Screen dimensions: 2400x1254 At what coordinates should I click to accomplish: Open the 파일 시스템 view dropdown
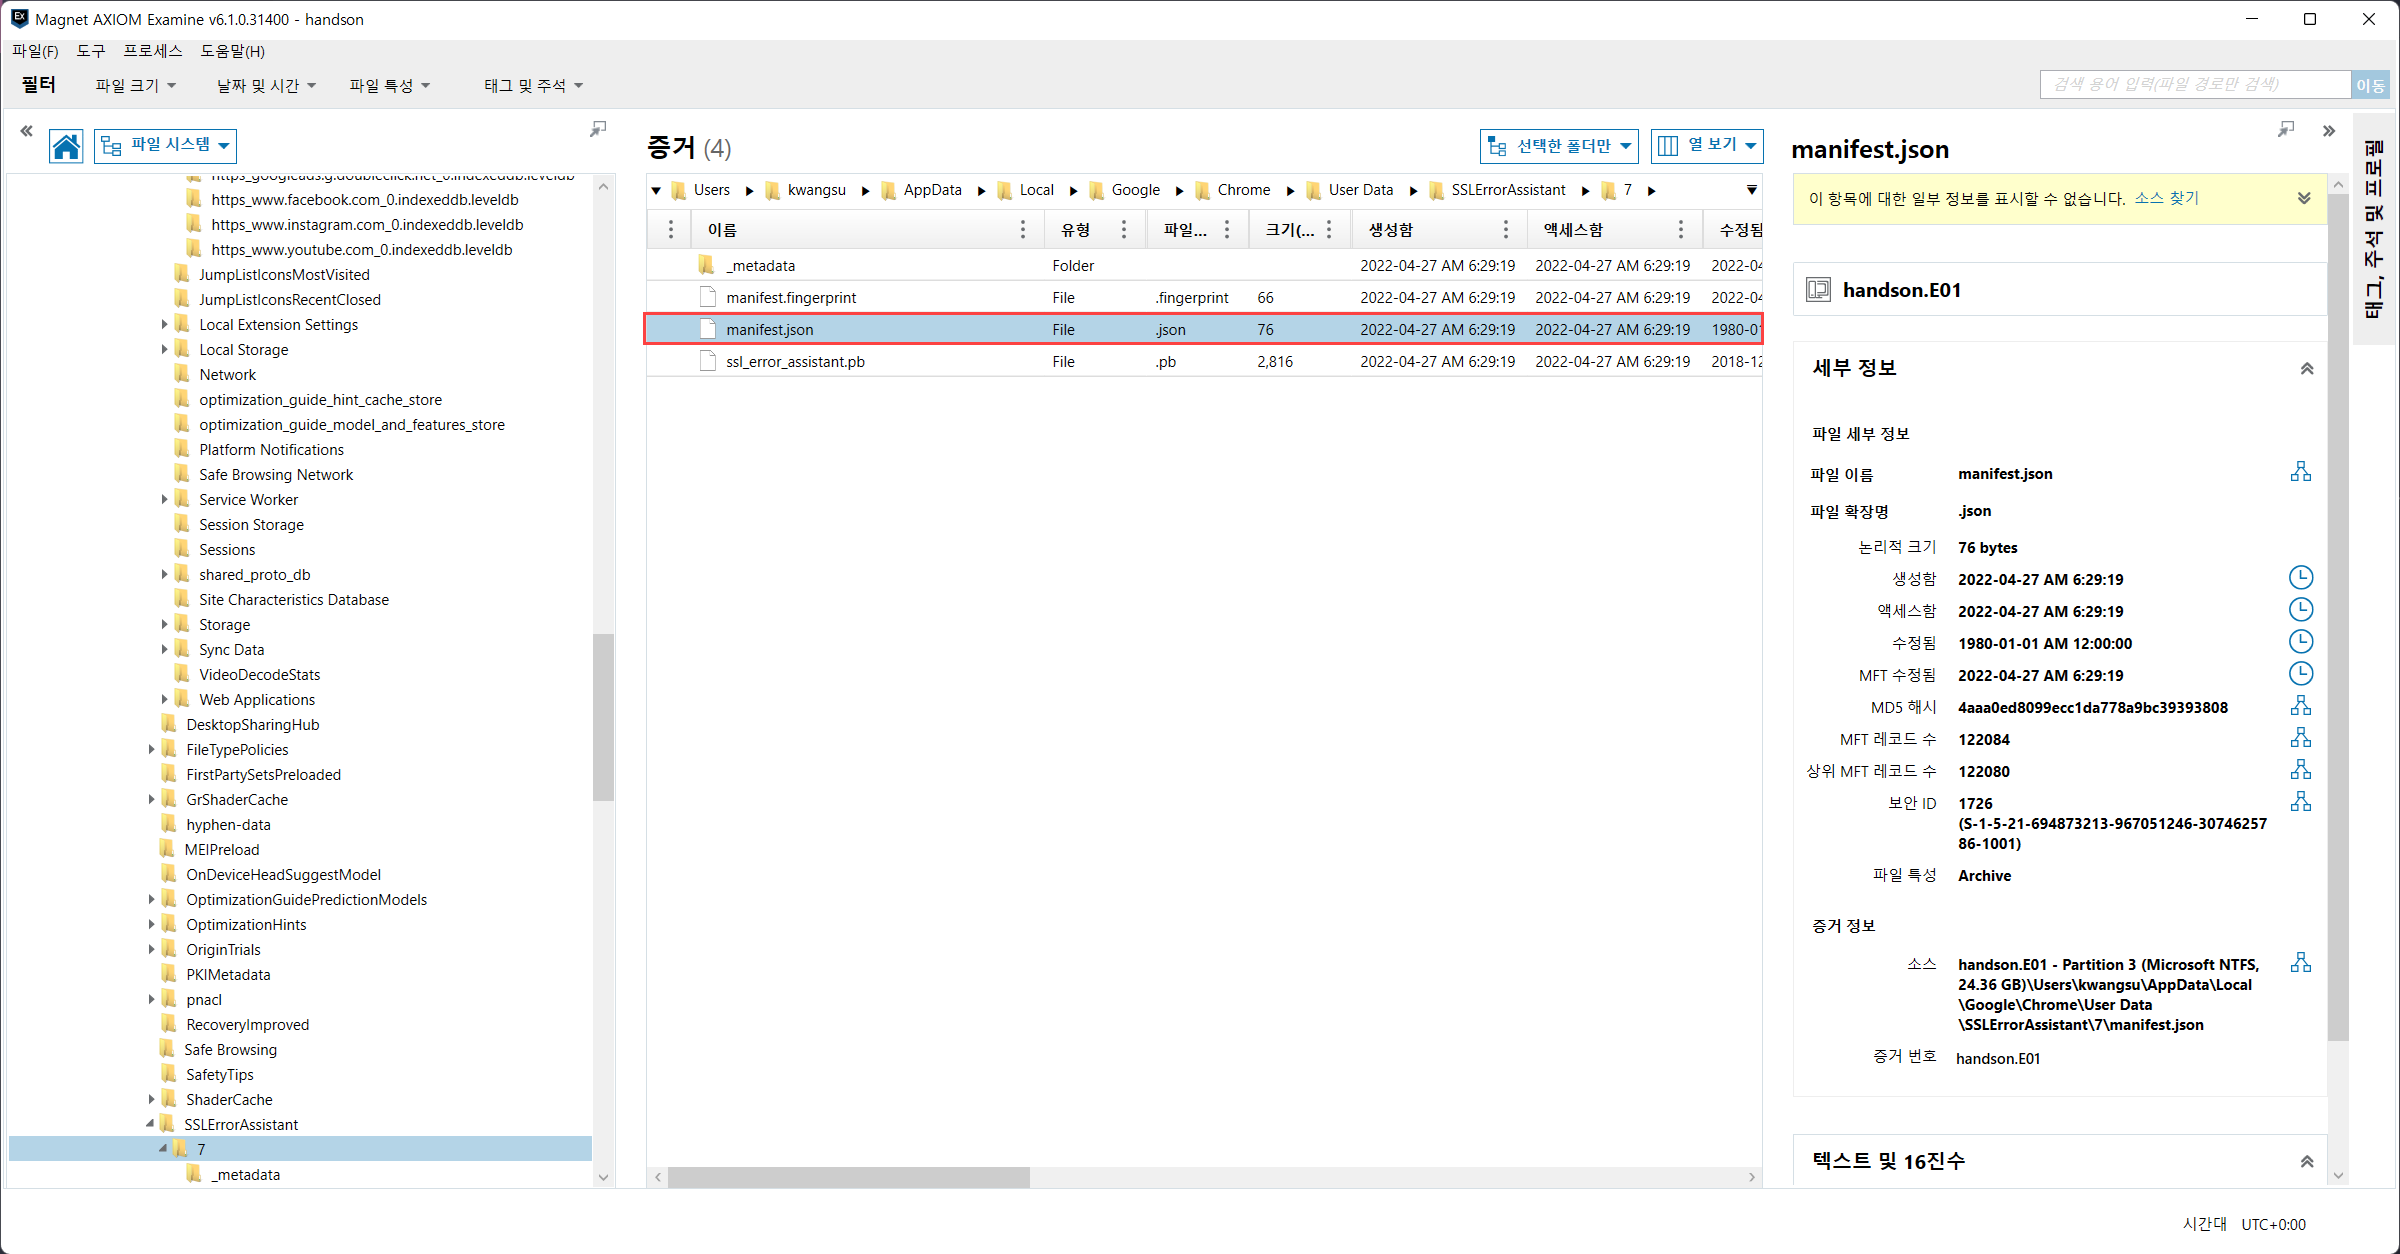pos(166,145)
